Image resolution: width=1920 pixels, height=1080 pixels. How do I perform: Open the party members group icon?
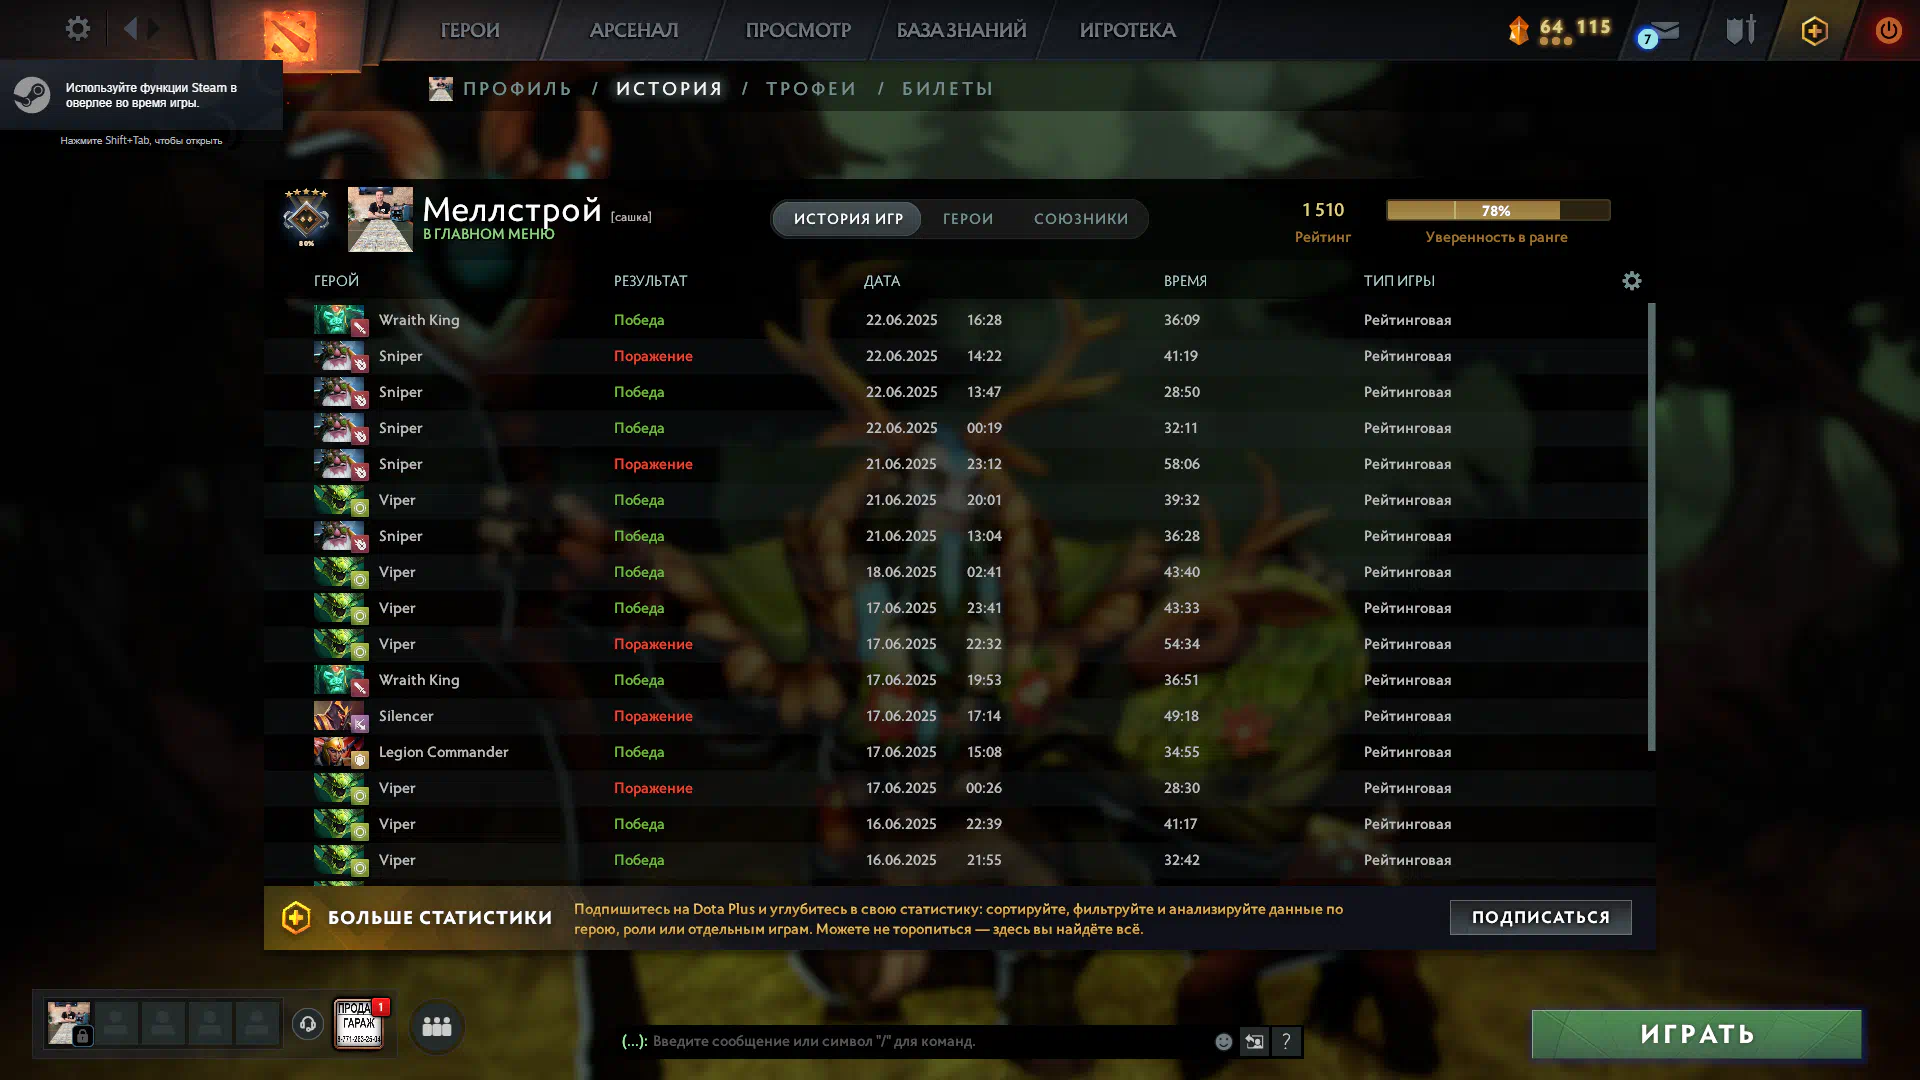tap(437, 1026)
